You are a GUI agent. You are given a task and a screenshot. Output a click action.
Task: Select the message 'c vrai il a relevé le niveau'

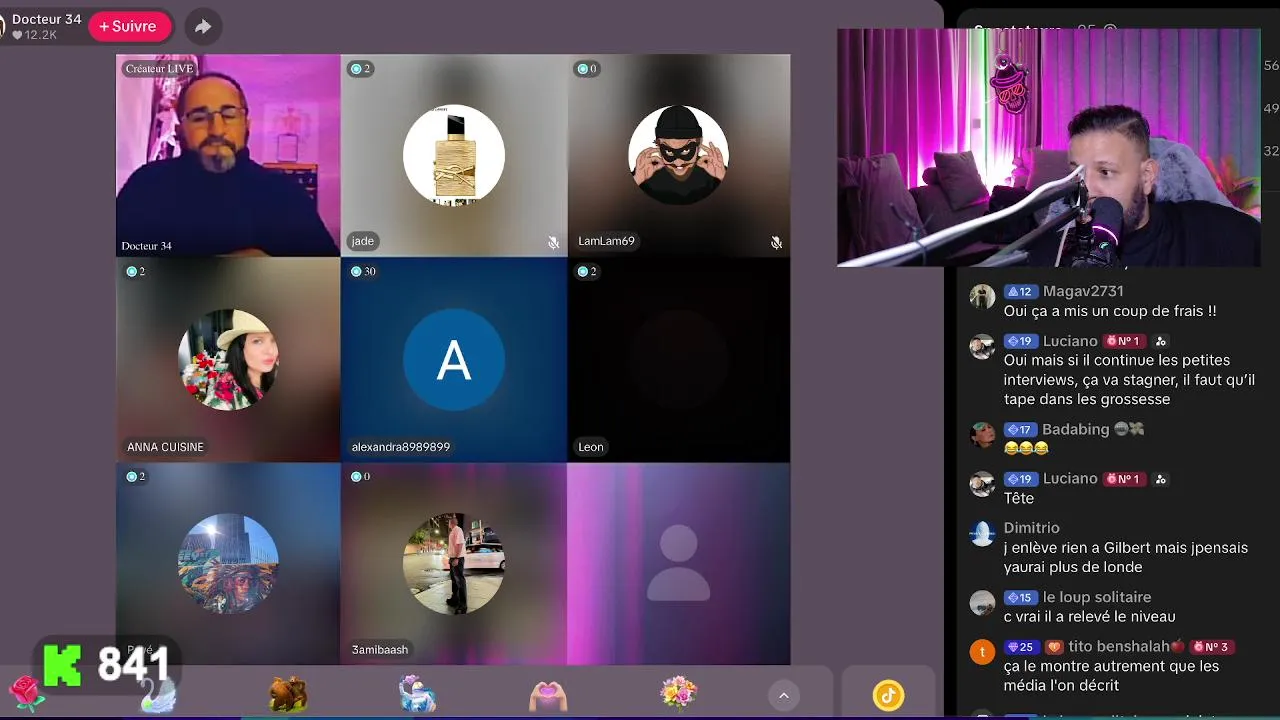[x=1090, y=617]
